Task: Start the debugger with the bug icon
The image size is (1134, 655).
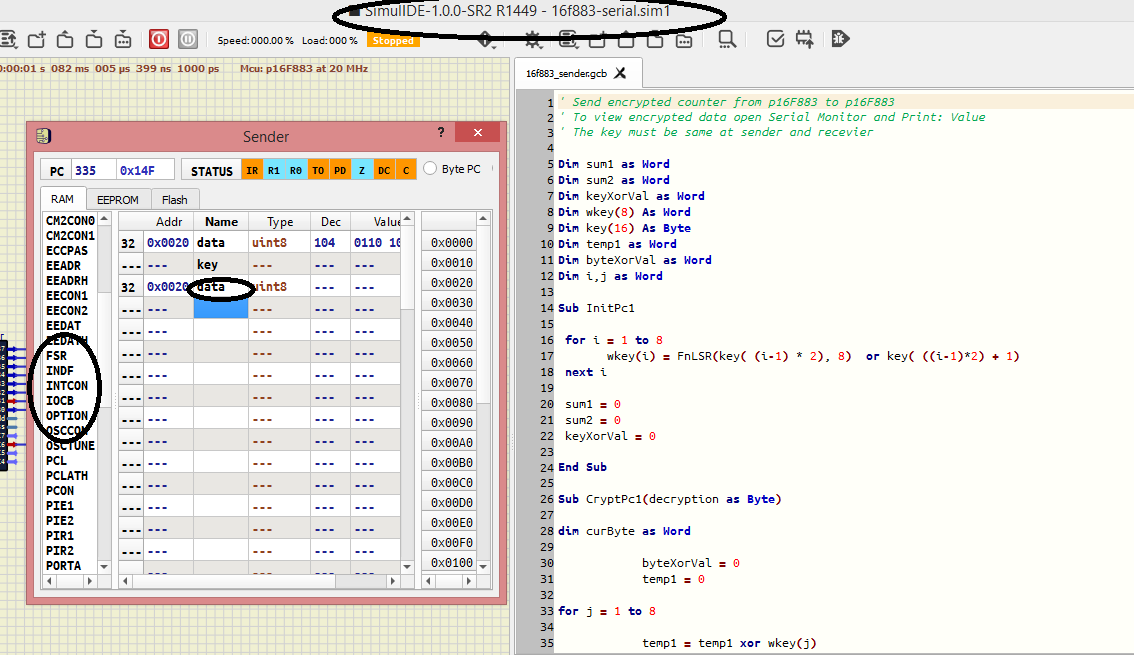Action: point(840,40)
